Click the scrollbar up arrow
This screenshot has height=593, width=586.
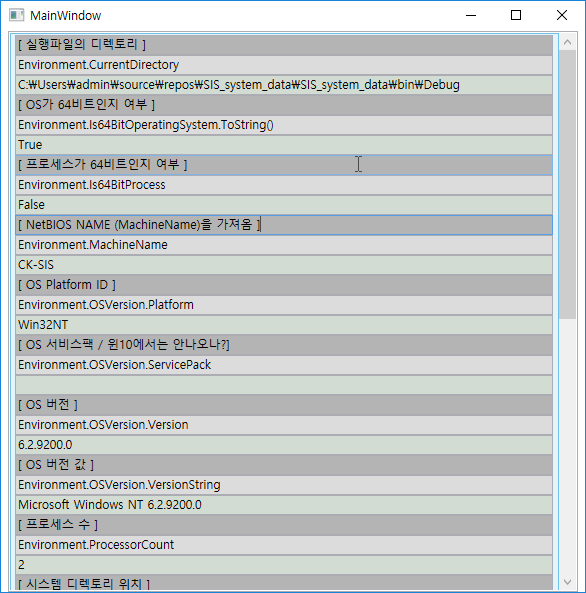[567, 42]
